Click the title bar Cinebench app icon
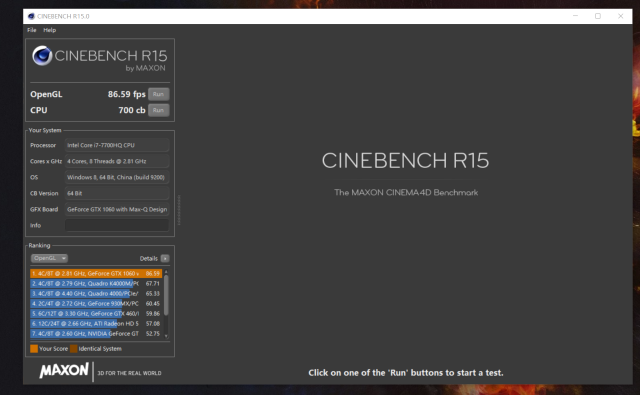Image resolution: width=640 pixels, height=395 pixels. tap(31, 16)
